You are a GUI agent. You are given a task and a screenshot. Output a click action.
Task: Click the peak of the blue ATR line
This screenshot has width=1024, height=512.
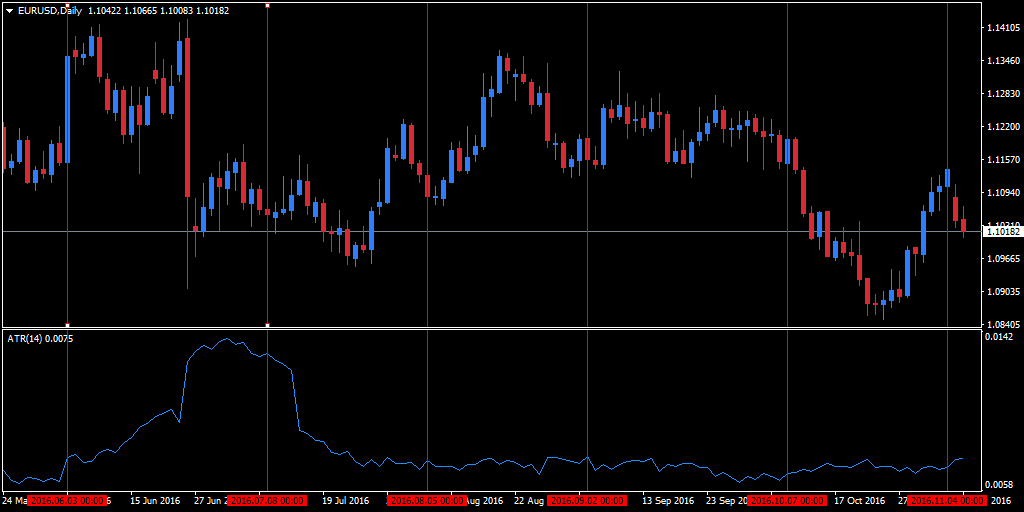pos(227,338)
